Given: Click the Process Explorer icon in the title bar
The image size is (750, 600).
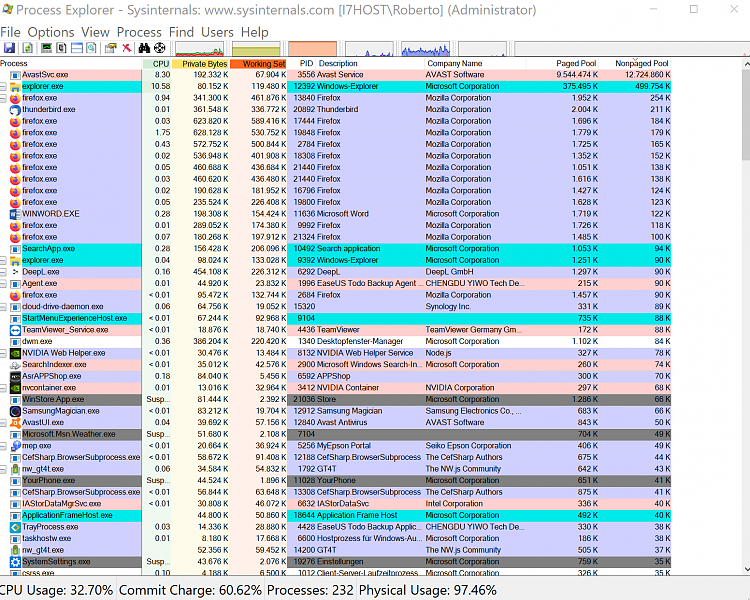Looking at the screenshot, I should 7,9.
